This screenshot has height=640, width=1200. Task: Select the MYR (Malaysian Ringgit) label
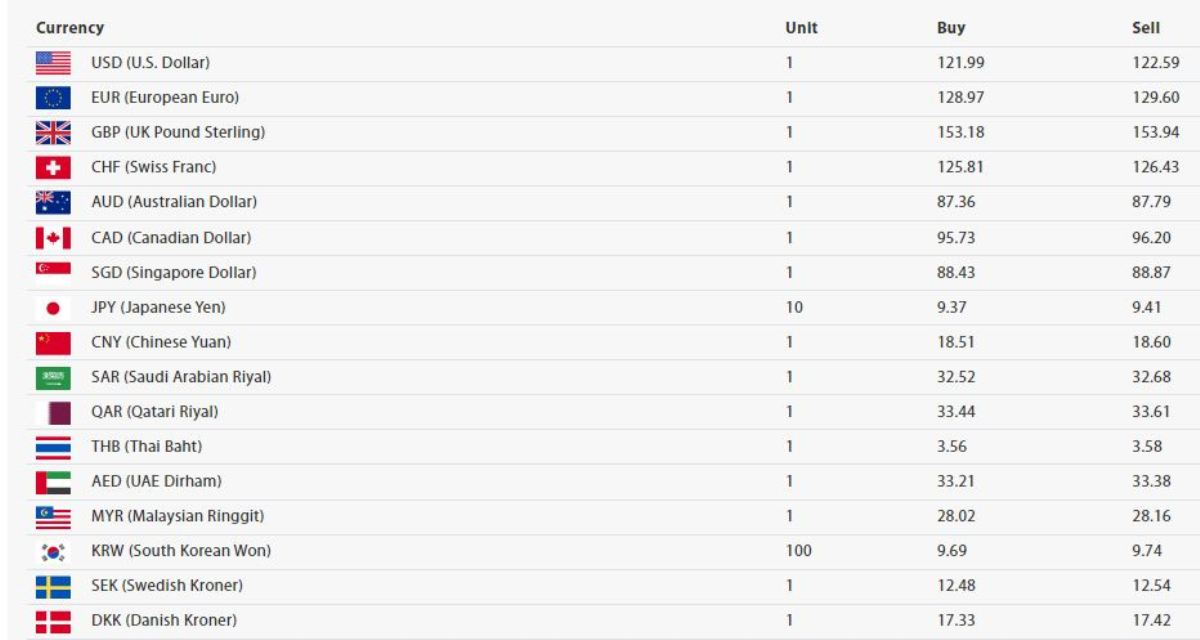click(178, 516)
